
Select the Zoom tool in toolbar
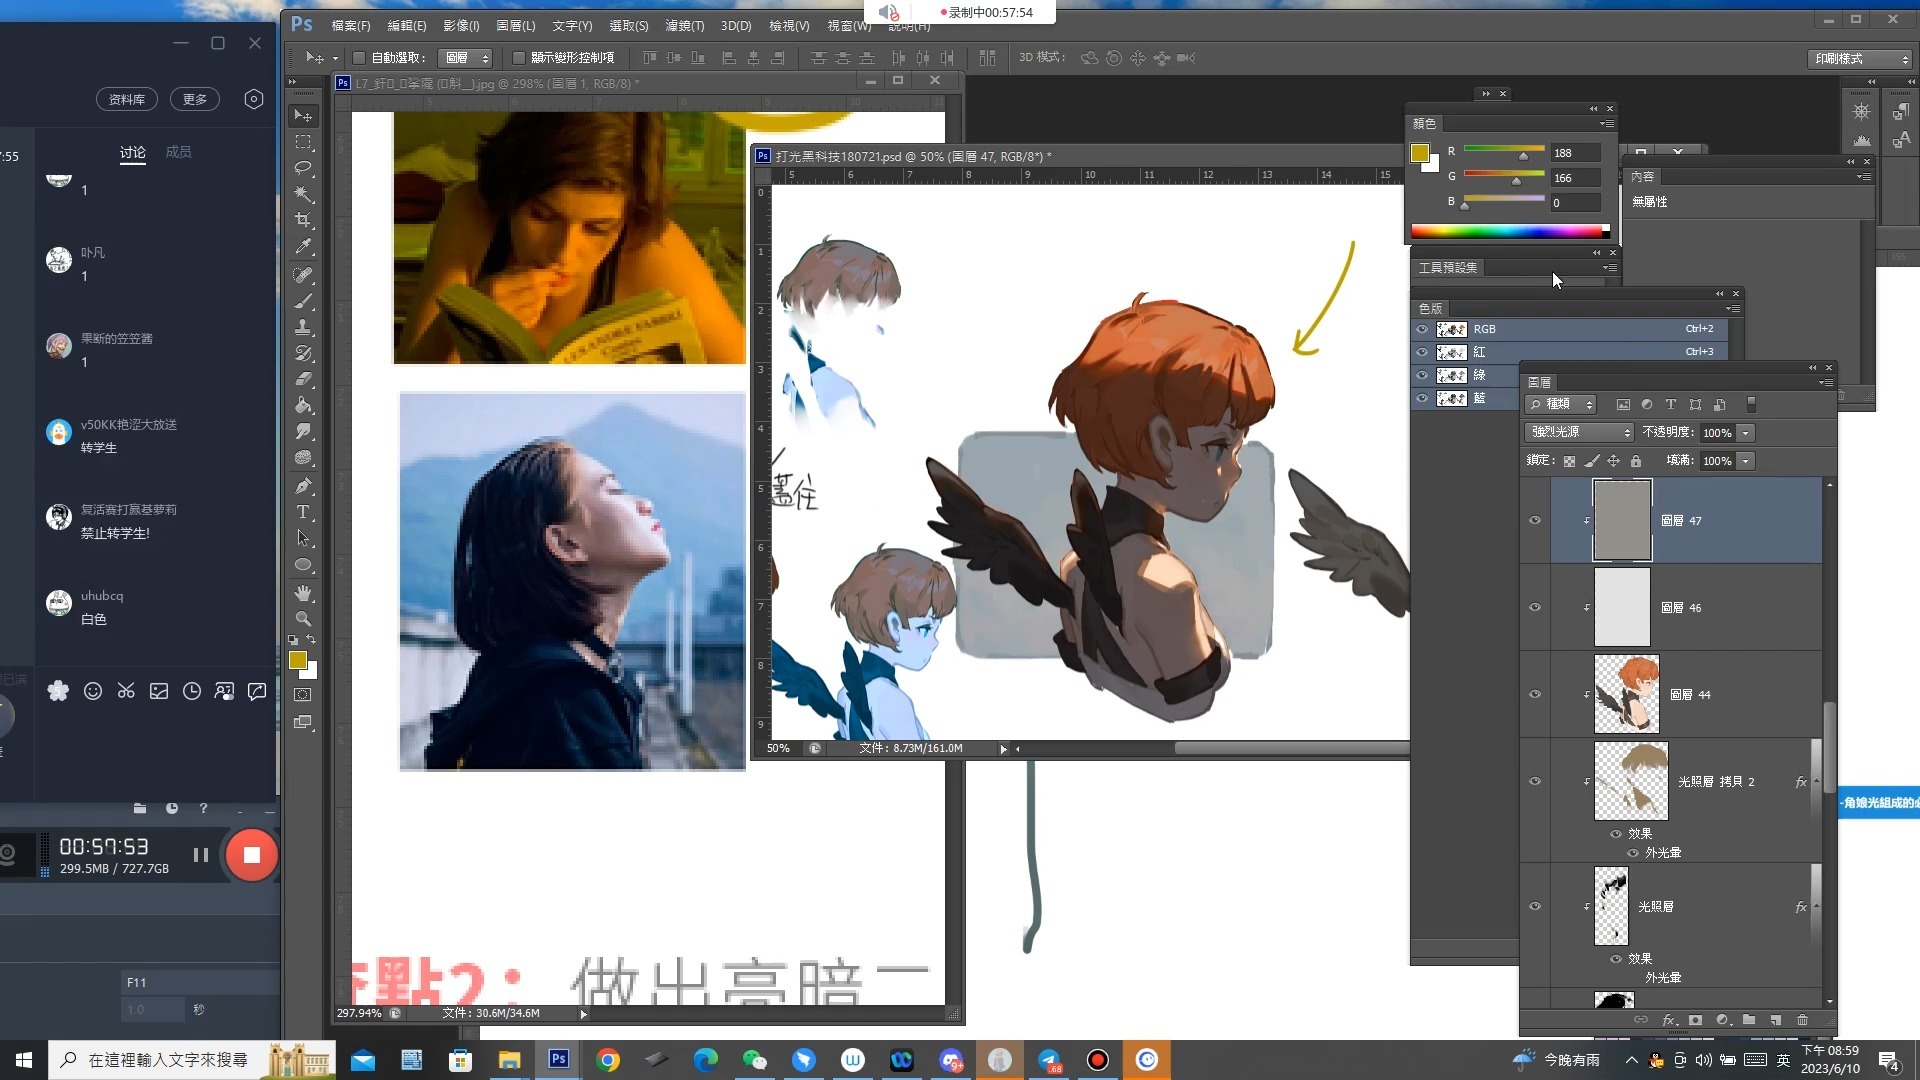303,618
